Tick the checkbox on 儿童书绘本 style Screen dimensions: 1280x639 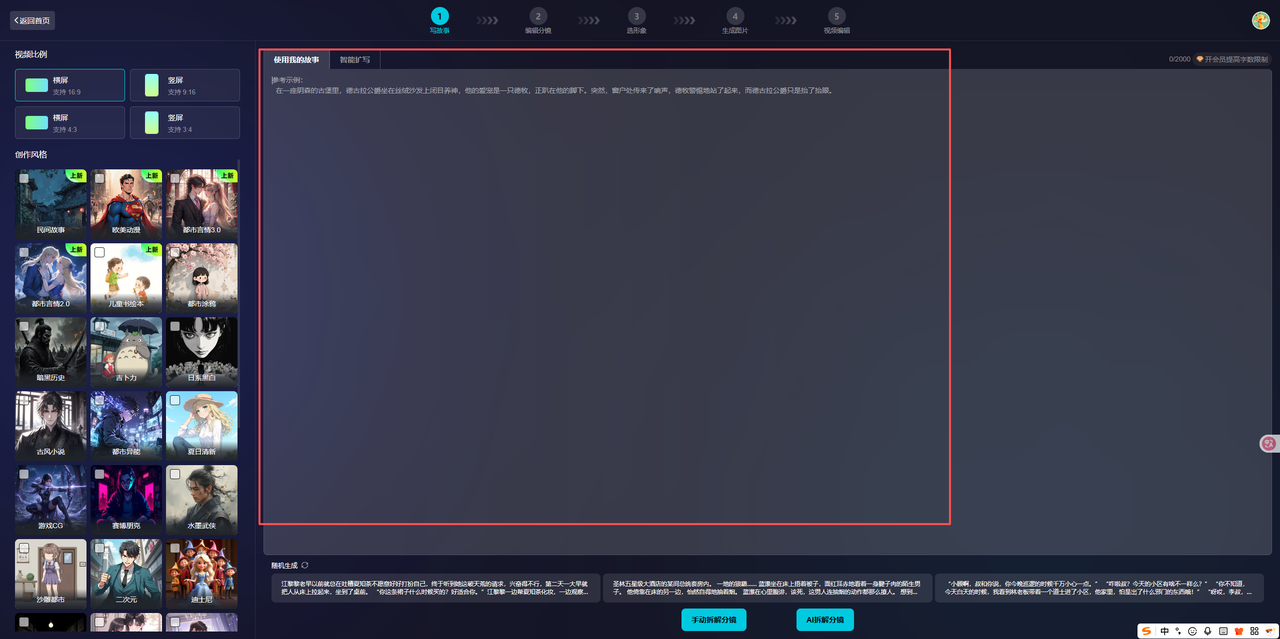coord(99,252)
